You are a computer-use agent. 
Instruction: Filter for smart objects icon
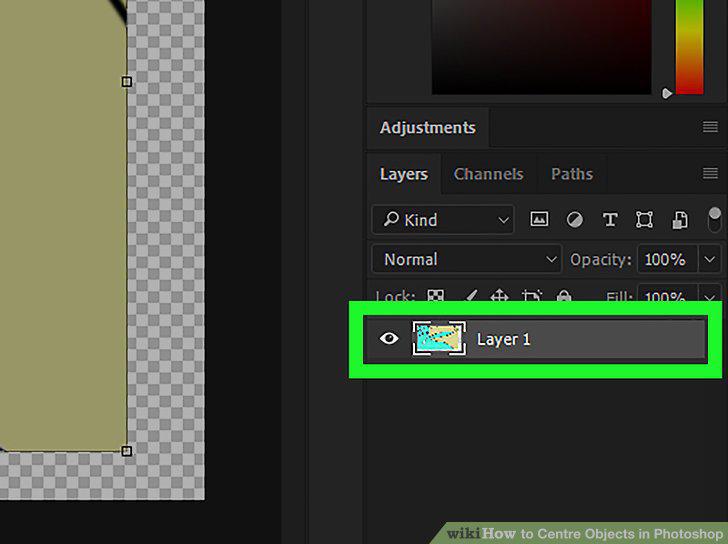coord(680,220)
